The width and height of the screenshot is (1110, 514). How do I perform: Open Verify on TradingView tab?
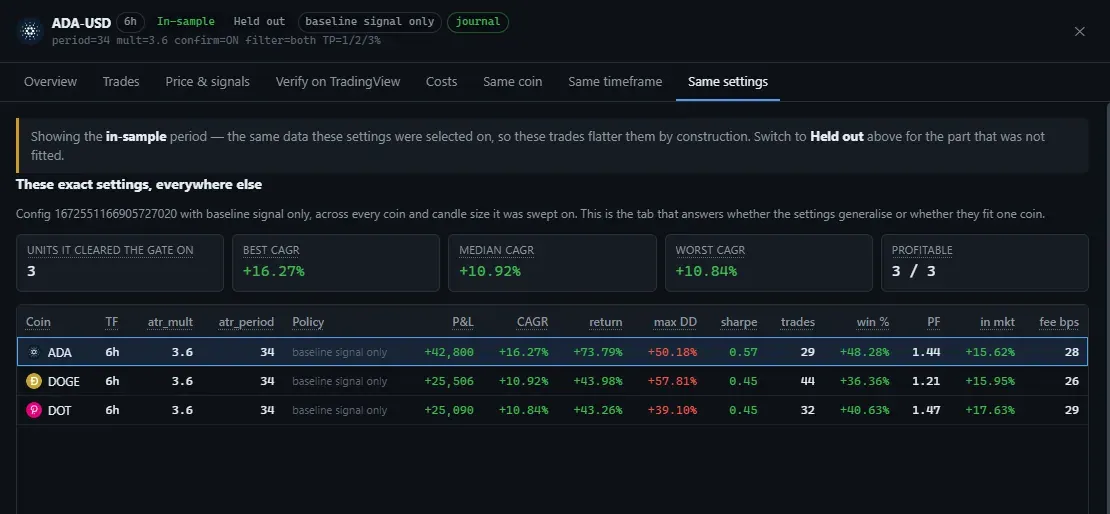point(338,81)
